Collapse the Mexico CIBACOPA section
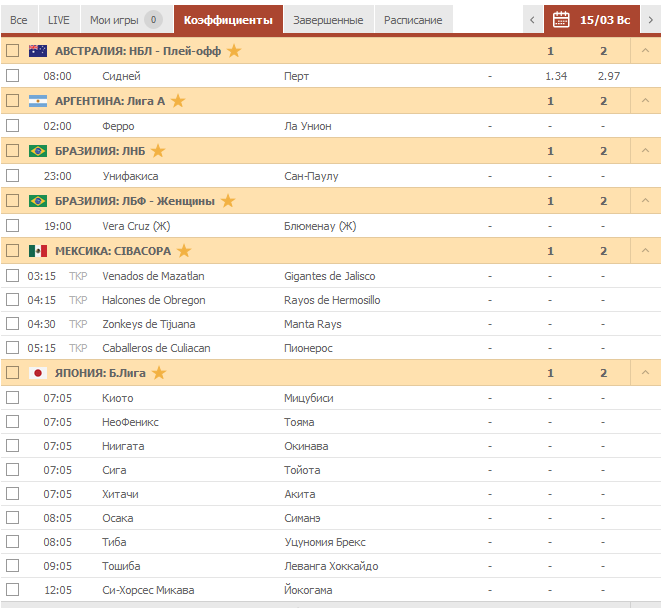The image size is (670, 608). (645, 251)
